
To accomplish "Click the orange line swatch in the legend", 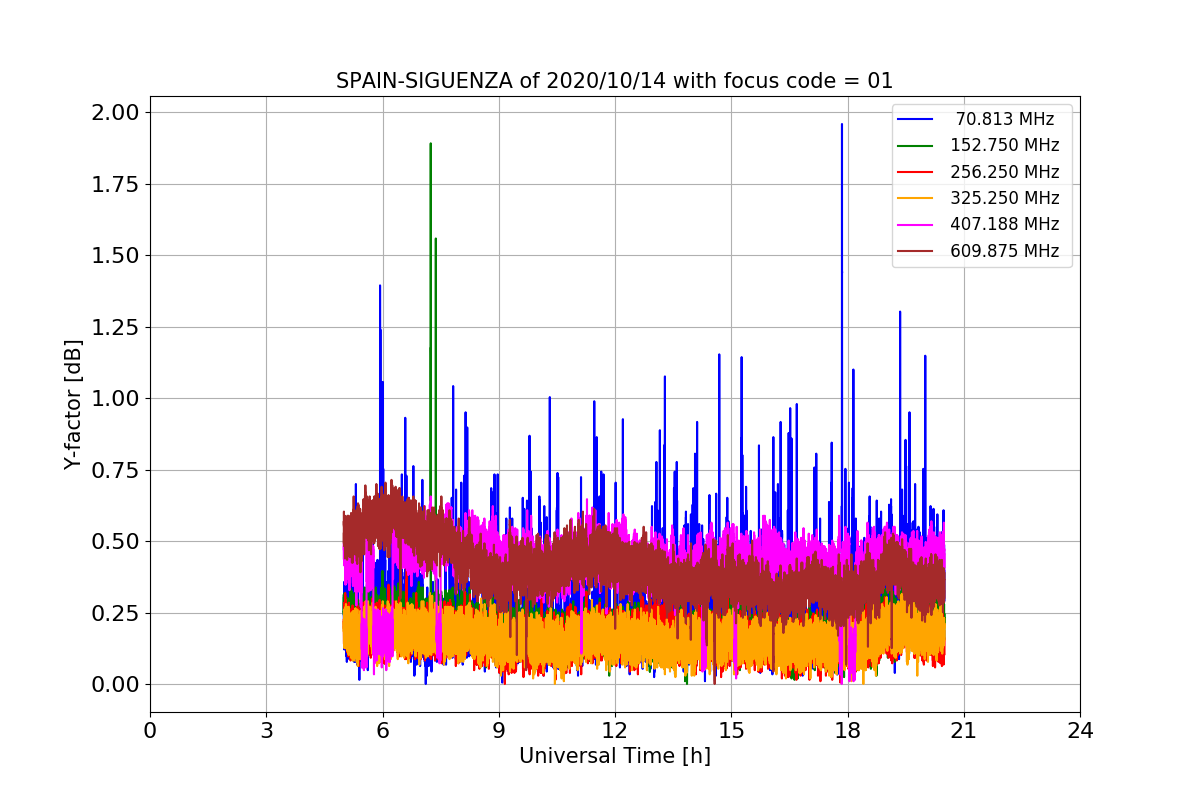I will coord(916,198).
